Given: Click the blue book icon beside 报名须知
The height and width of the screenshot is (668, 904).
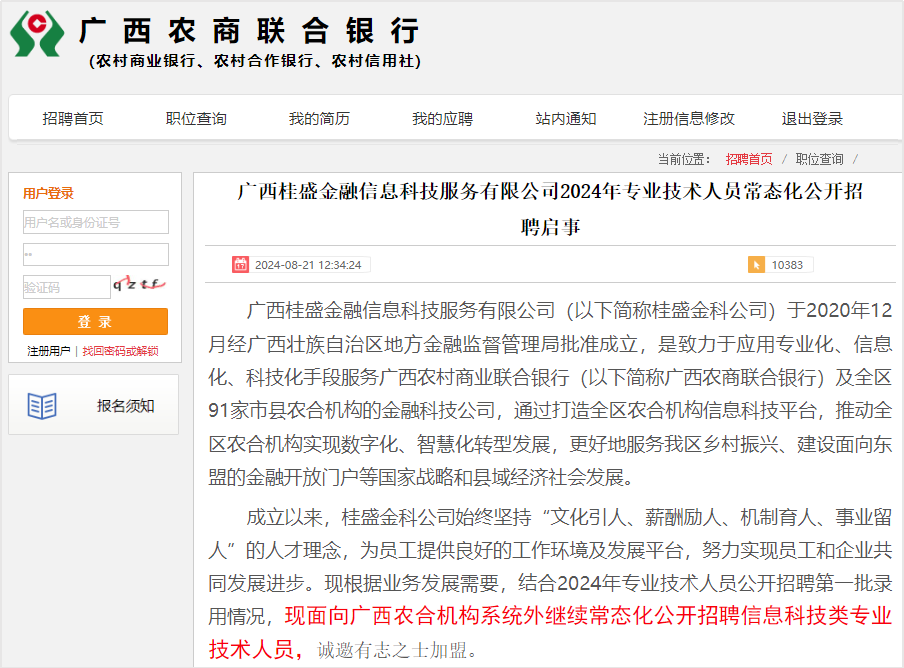Looking at the screenshot, I should tap(42, 406).
